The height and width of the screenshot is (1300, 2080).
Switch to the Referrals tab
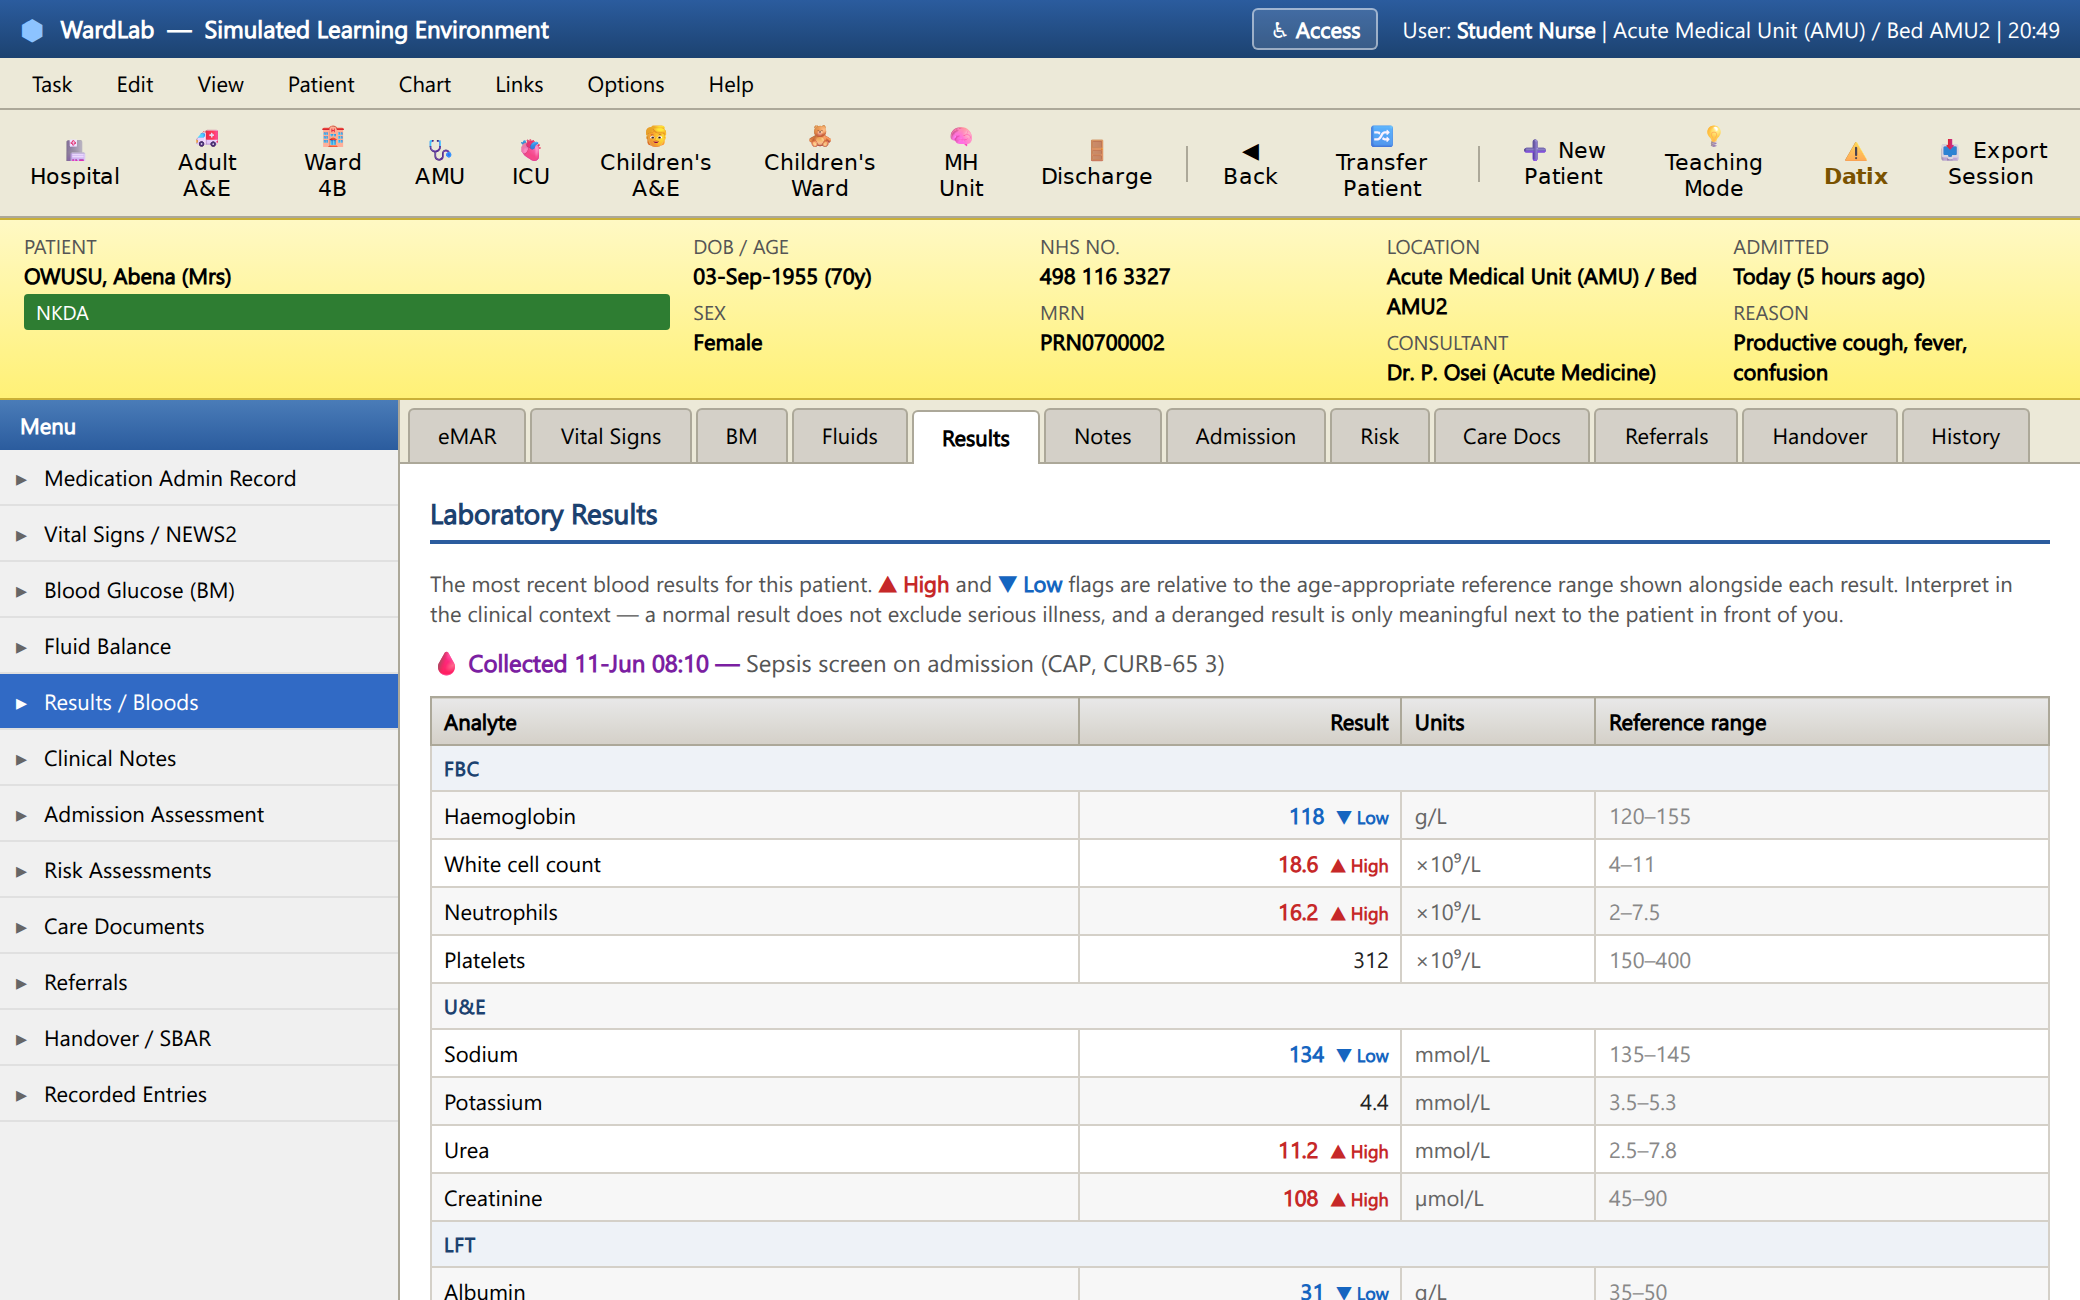[1666, 437]
